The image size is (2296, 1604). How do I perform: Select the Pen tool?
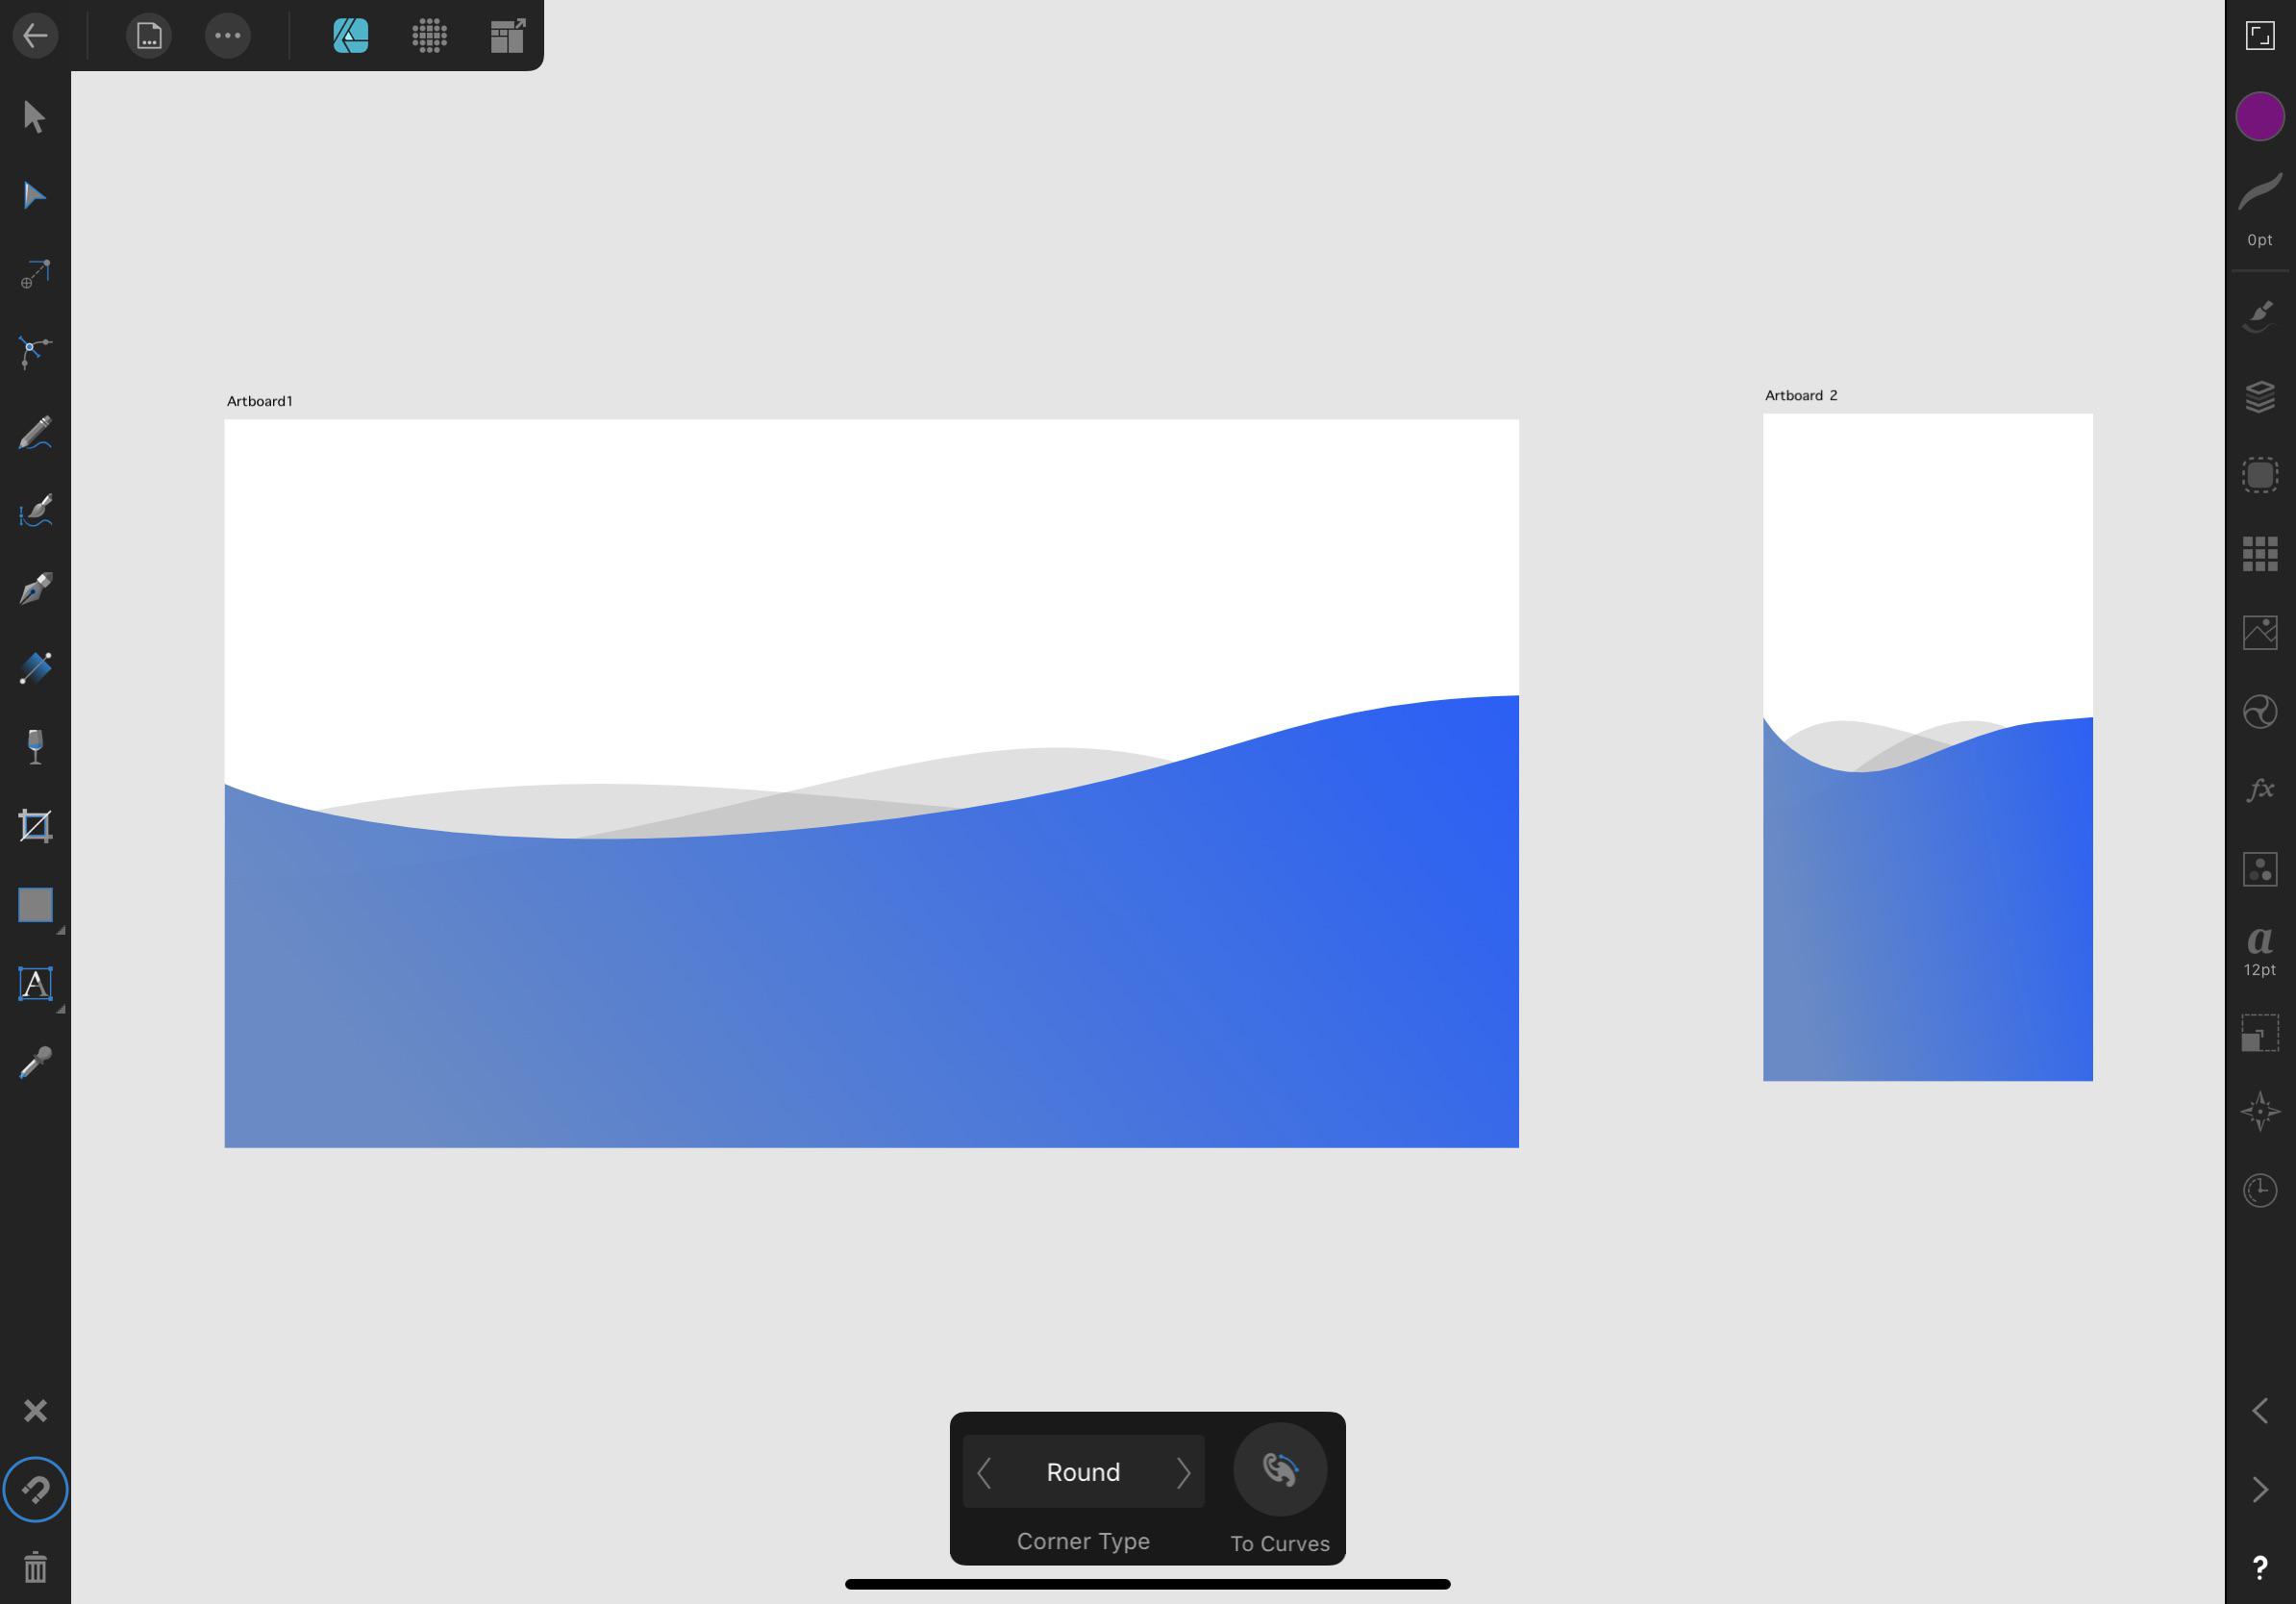[x=35, y=589]
